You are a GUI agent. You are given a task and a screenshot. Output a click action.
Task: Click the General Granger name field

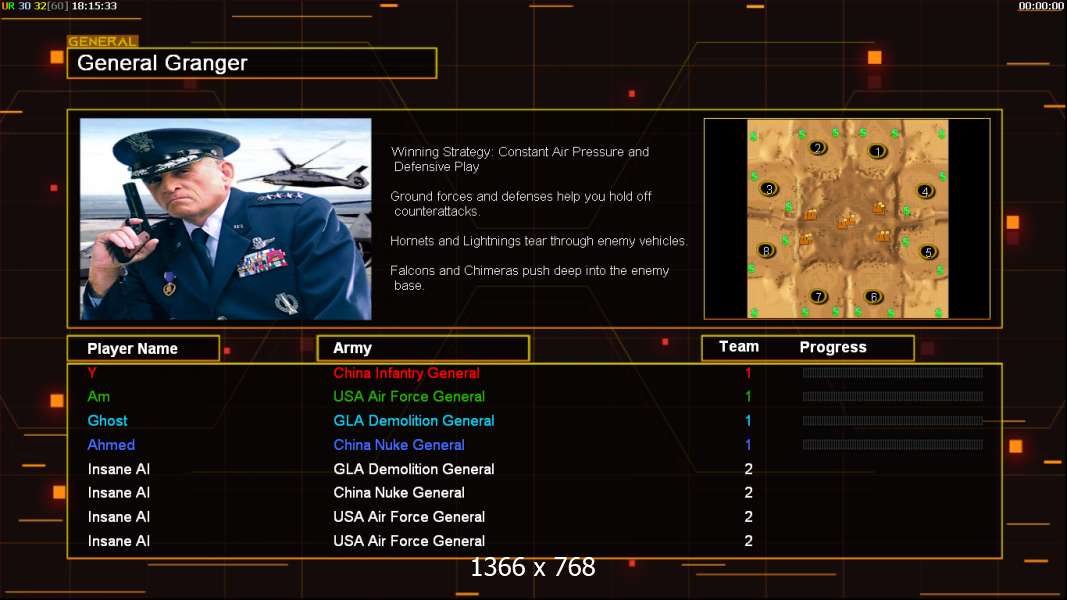point(252,63)
